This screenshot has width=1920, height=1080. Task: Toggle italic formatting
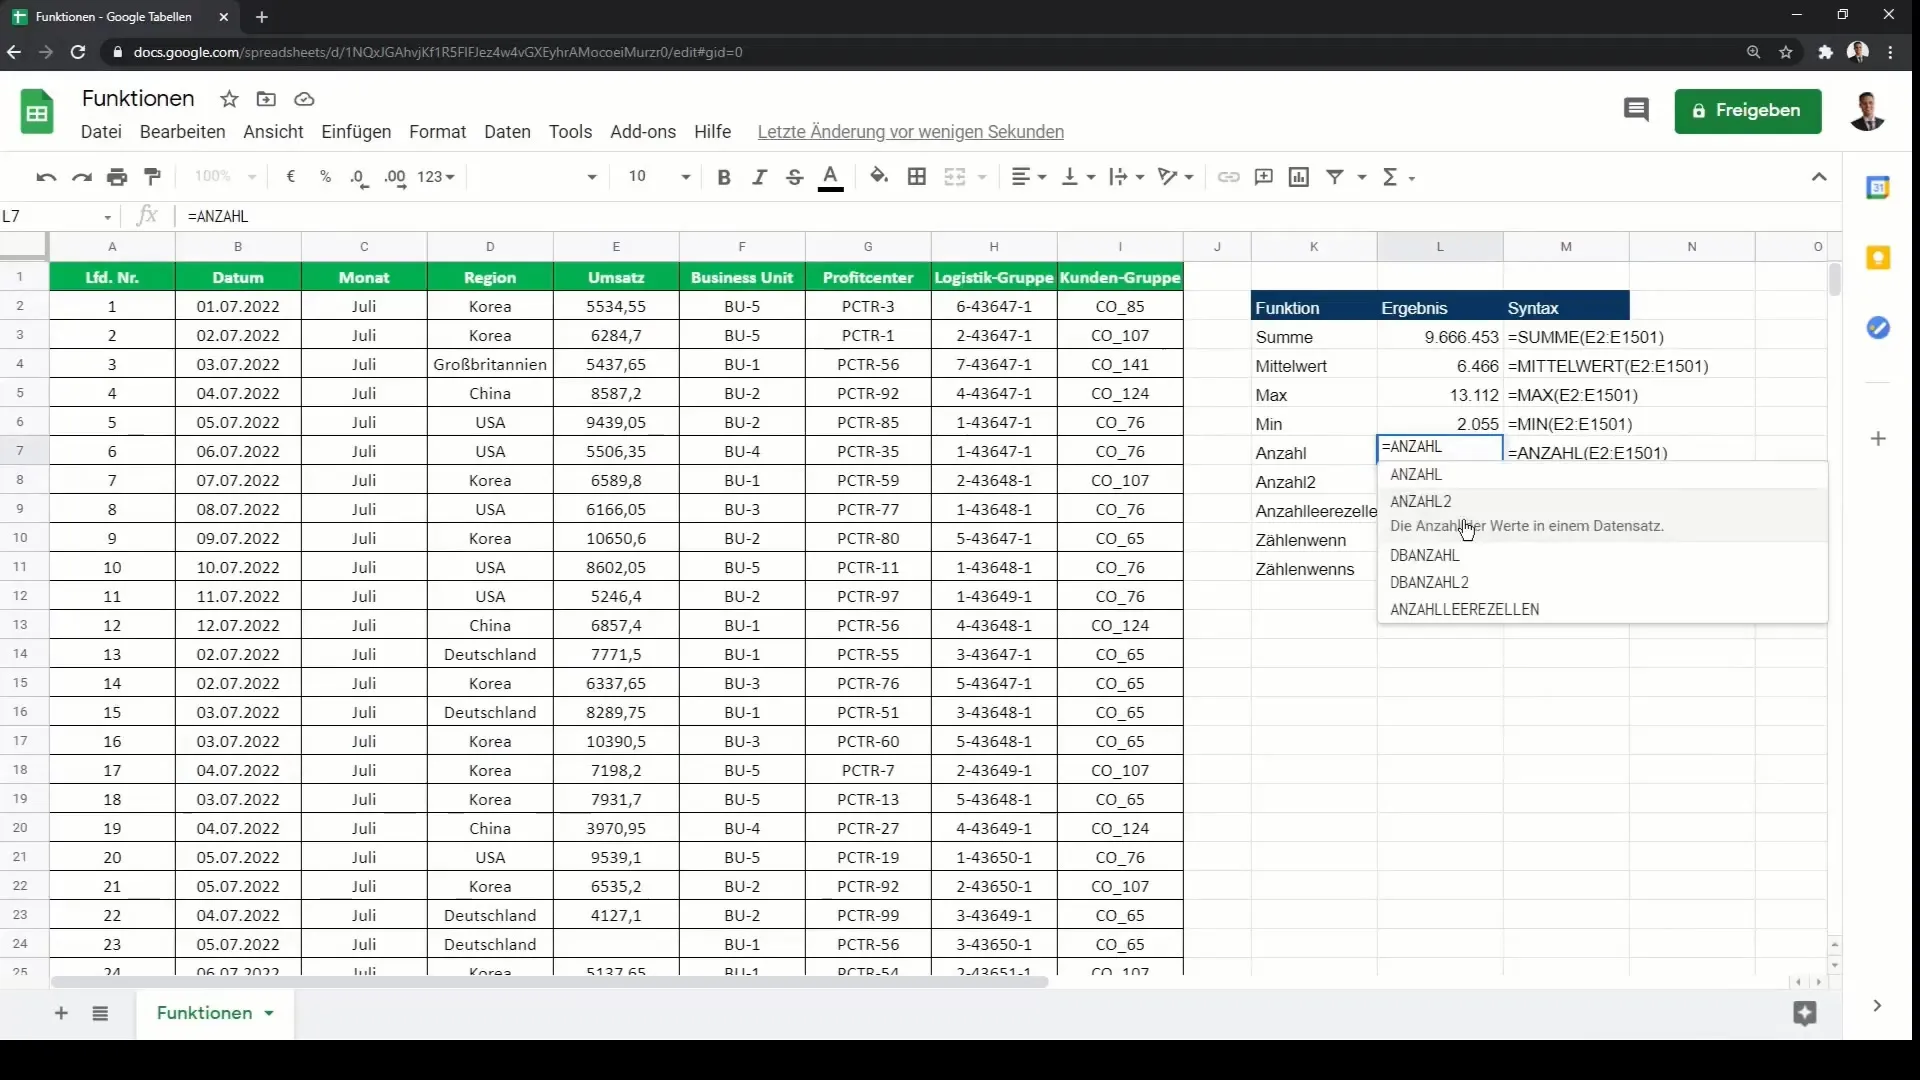(759, 177)
